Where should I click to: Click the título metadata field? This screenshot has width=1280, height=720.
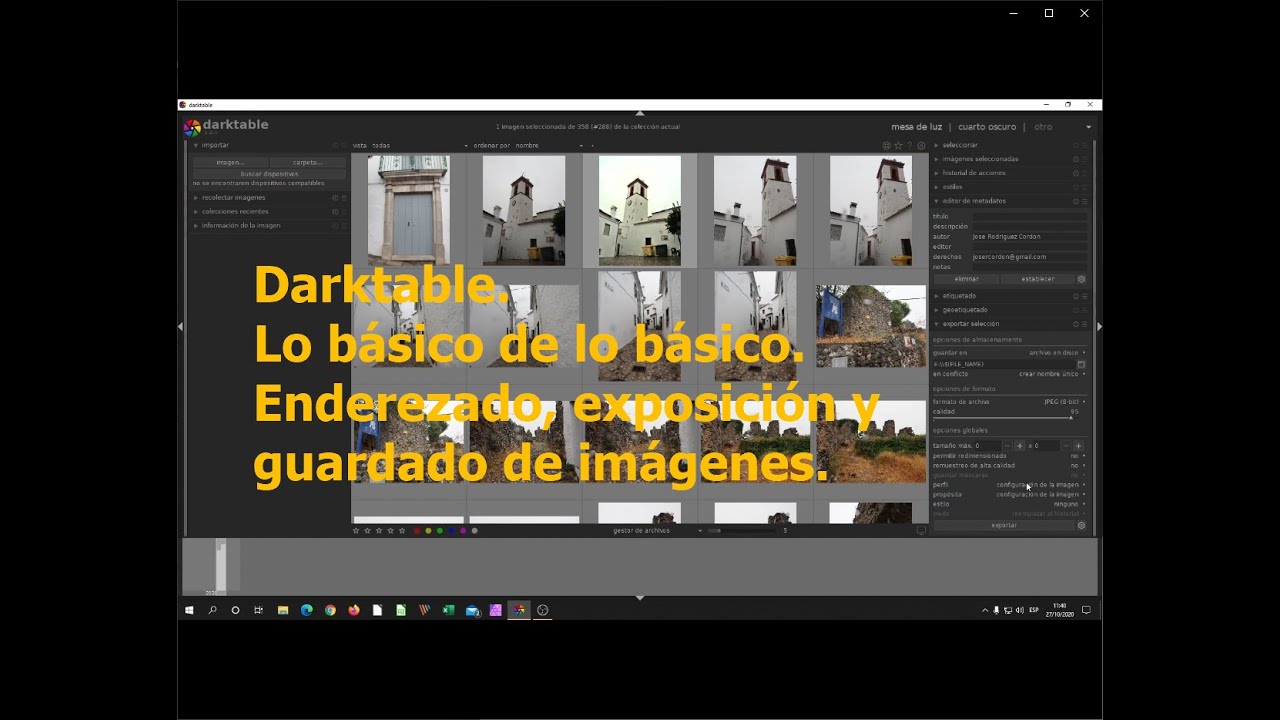click(1029, 216)
